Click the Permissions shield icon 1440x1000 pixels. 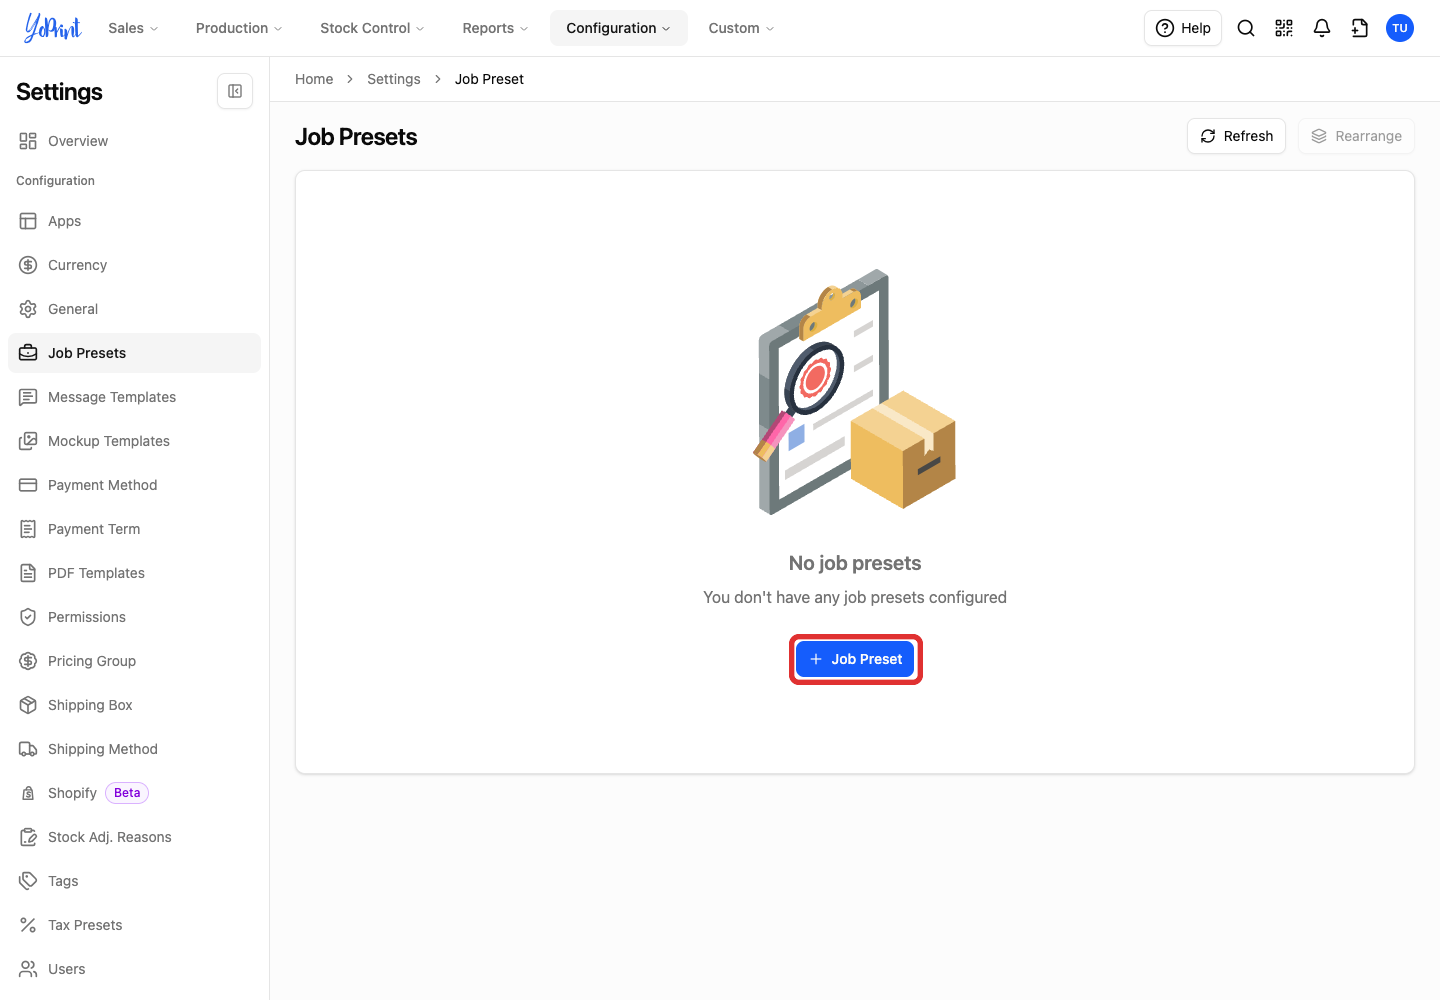[28, 617]
